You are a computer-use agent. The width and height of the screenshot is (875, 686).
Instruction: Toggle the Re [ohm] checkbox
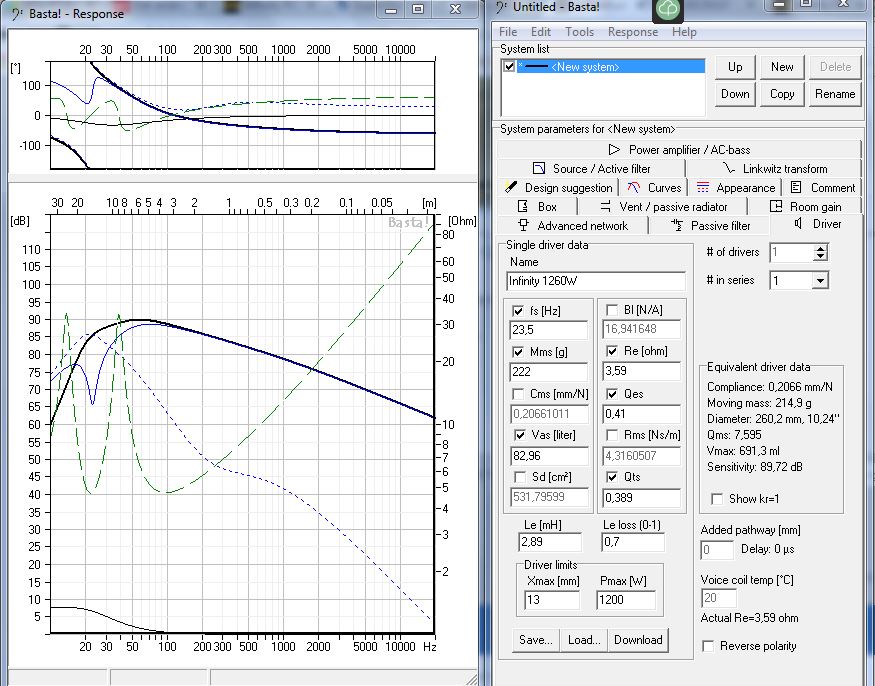[612, 351]
